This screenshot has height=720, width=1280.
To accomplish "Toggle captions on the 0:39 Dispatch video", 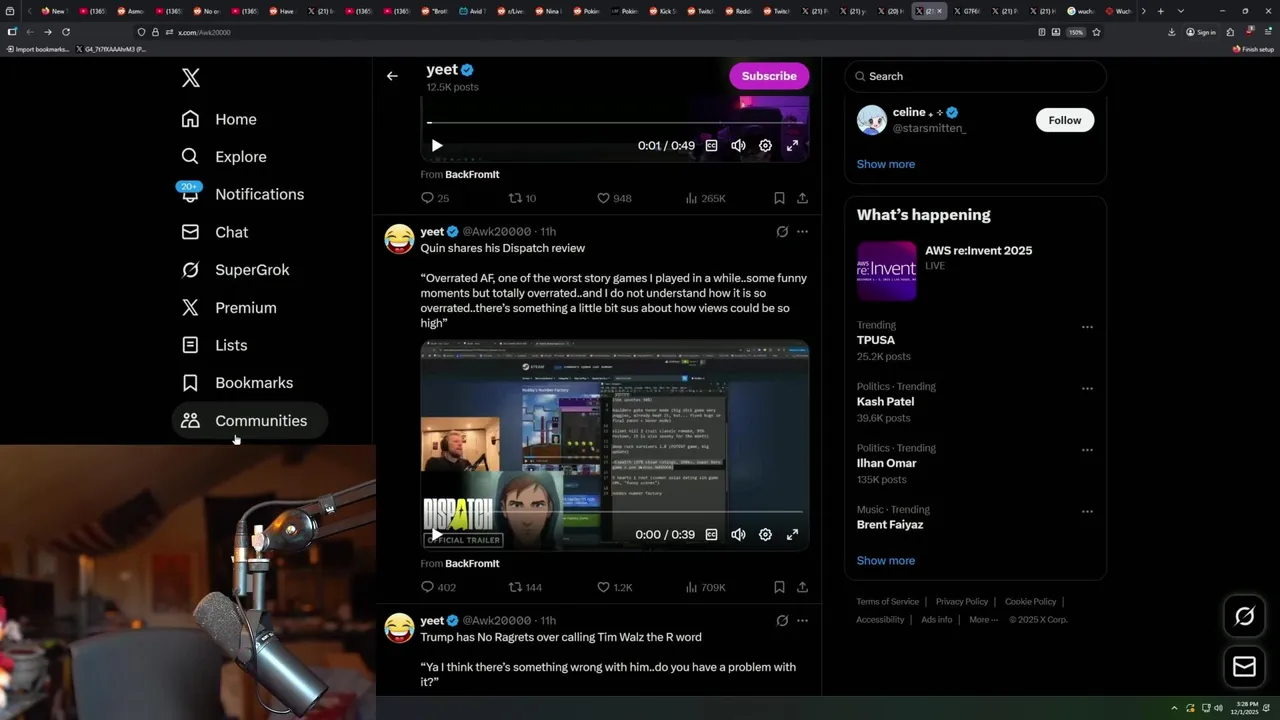I will [x=711, y=534].
